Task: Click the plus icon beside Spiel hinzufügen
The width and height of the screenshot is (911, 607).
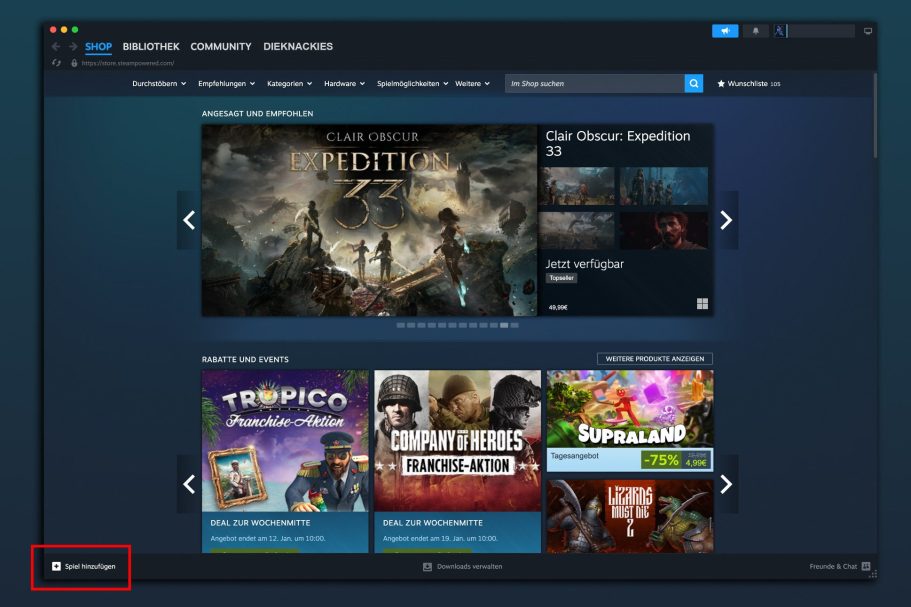Action: (56, 566)
